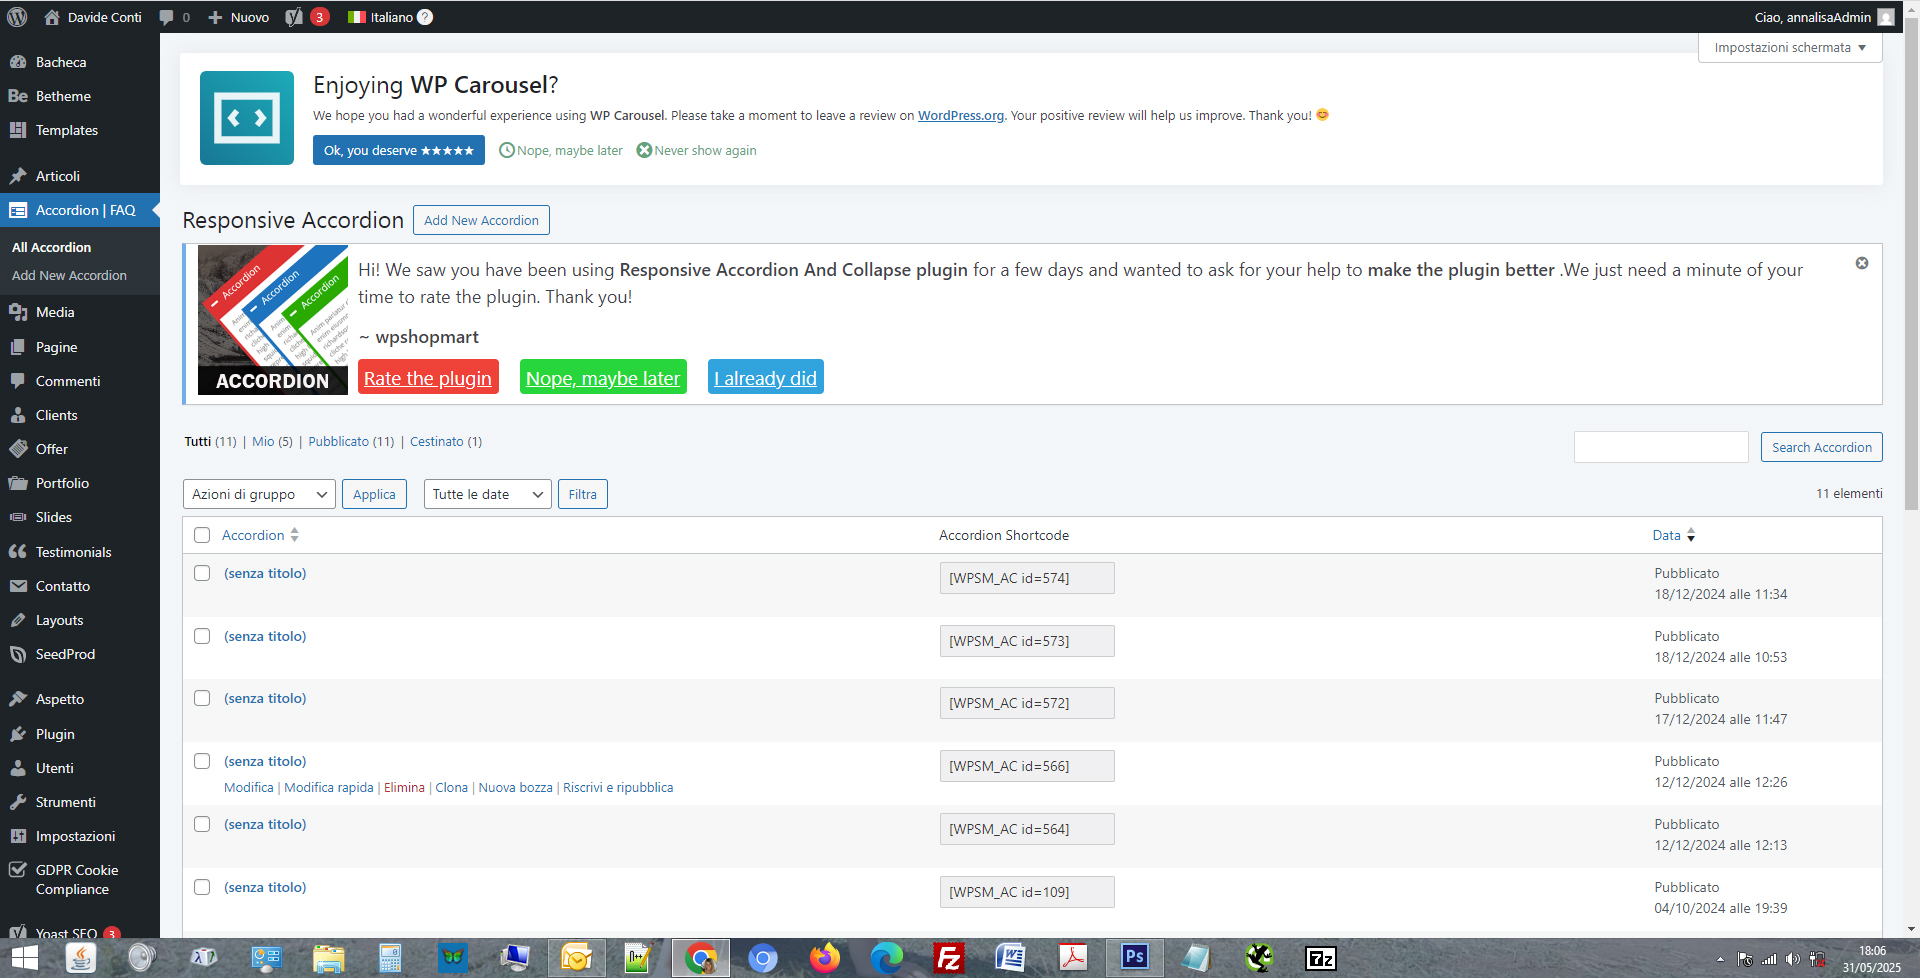Click the Add New Accordion button
The height and width of the screenshot is (978, 1920).
coord(481,220)
